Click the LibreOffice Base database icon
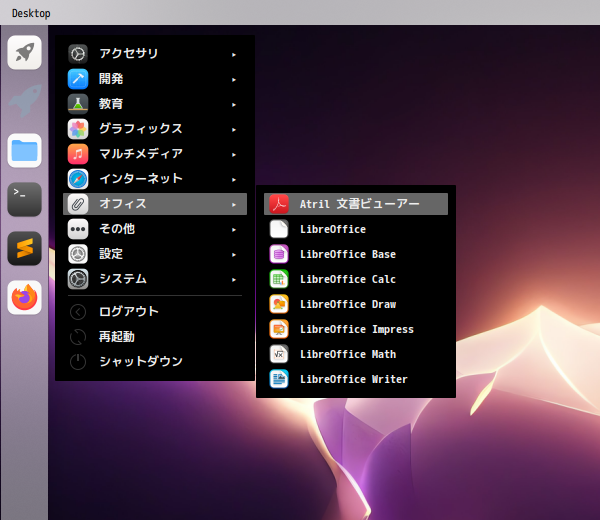Viewport: 600px width, 520px height. tap(279, 254)
